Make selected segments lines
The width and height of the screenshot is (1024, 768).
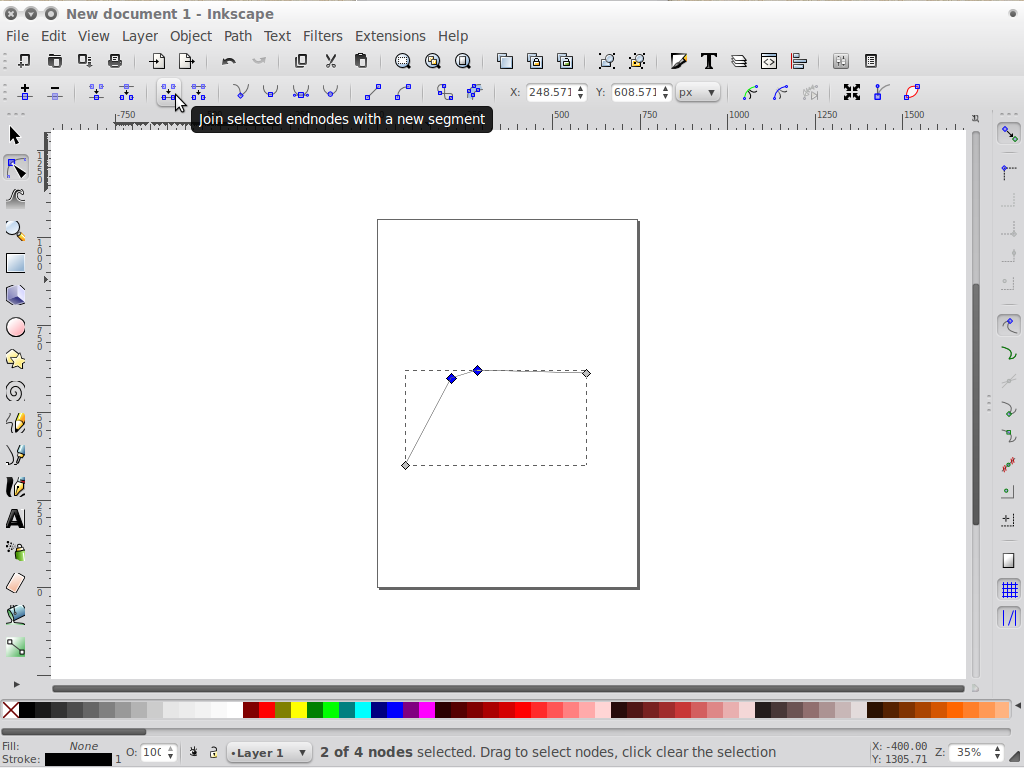pos(373,93)
